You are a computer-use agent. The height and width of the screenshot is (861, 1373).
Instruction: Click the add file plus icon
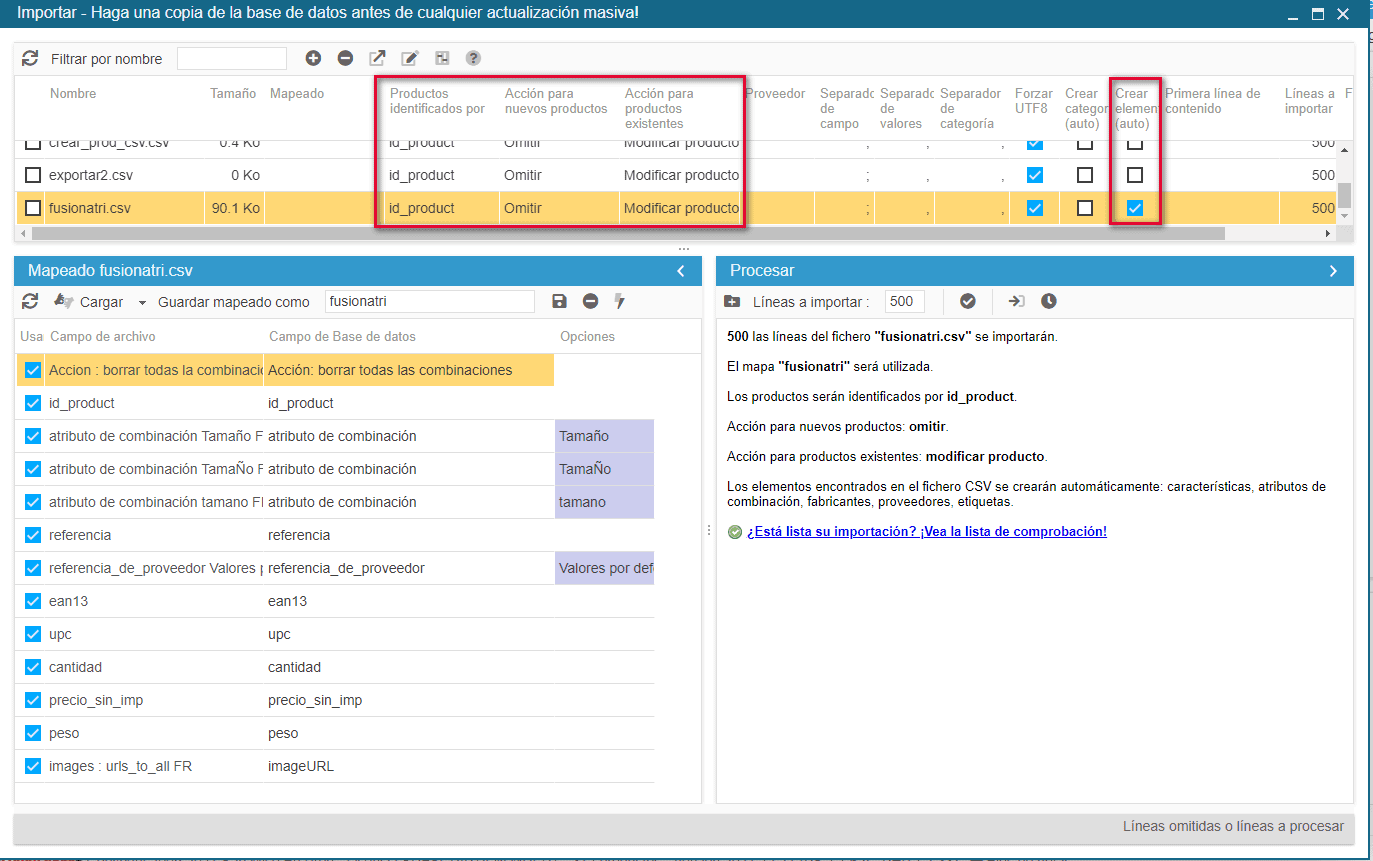coord(313,59)
